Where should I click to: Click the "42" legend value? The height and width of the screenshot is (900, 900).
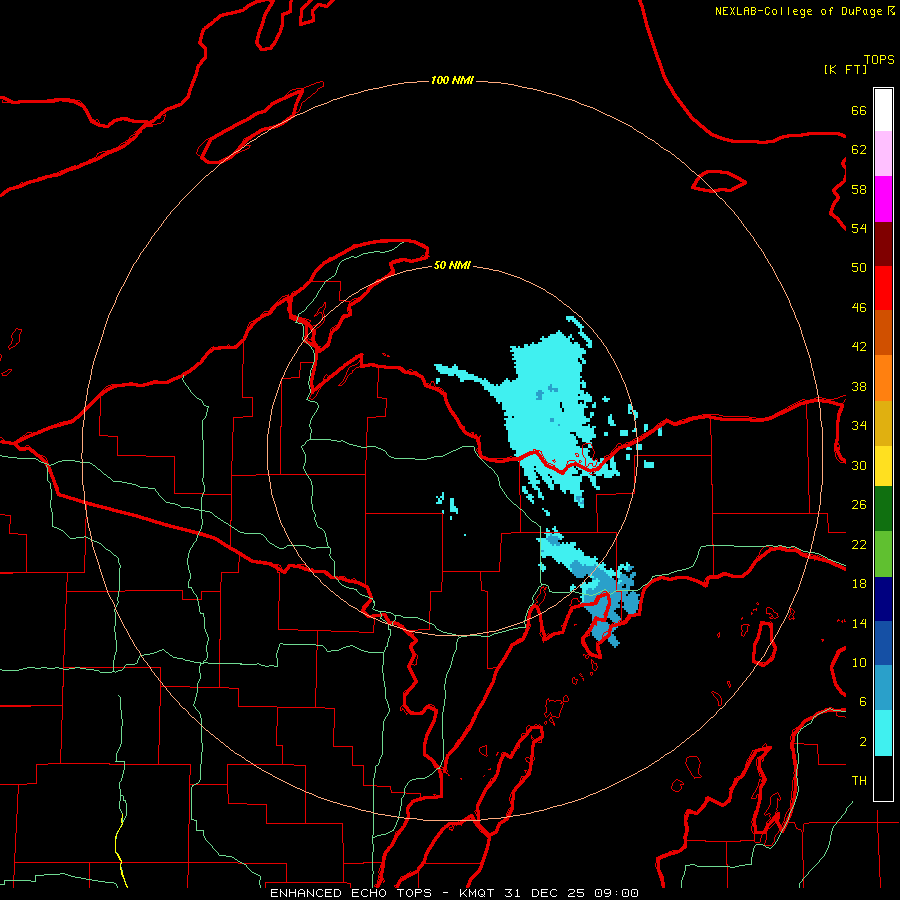point(859,347)
